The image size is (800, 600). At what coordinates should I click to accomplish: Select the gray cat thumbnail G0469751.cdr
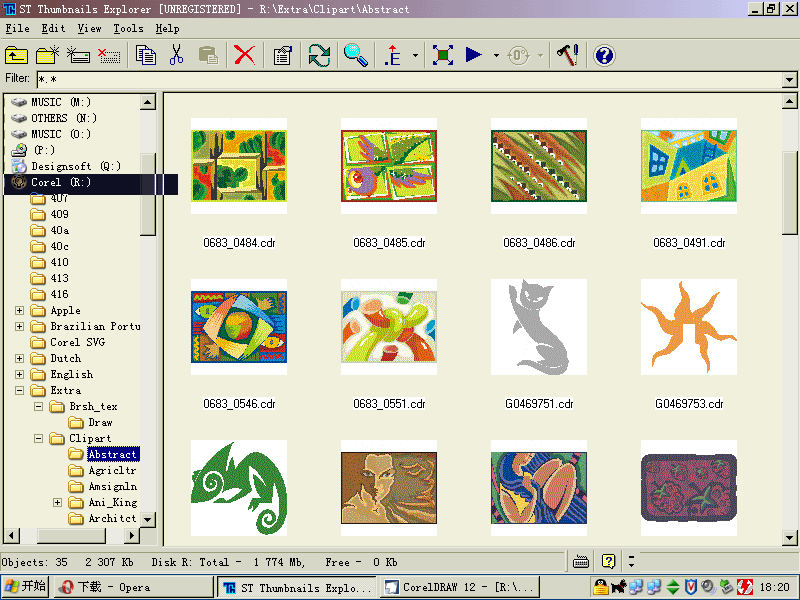click(x=539, y=327)
